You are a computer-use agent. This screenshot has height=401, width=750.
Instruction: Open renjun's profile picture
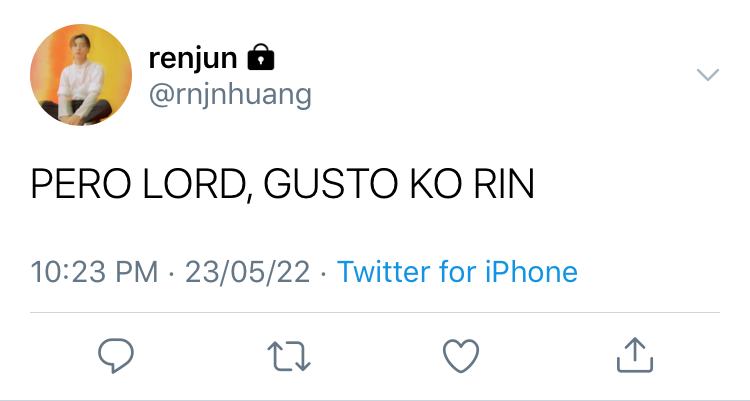(81, 75)
